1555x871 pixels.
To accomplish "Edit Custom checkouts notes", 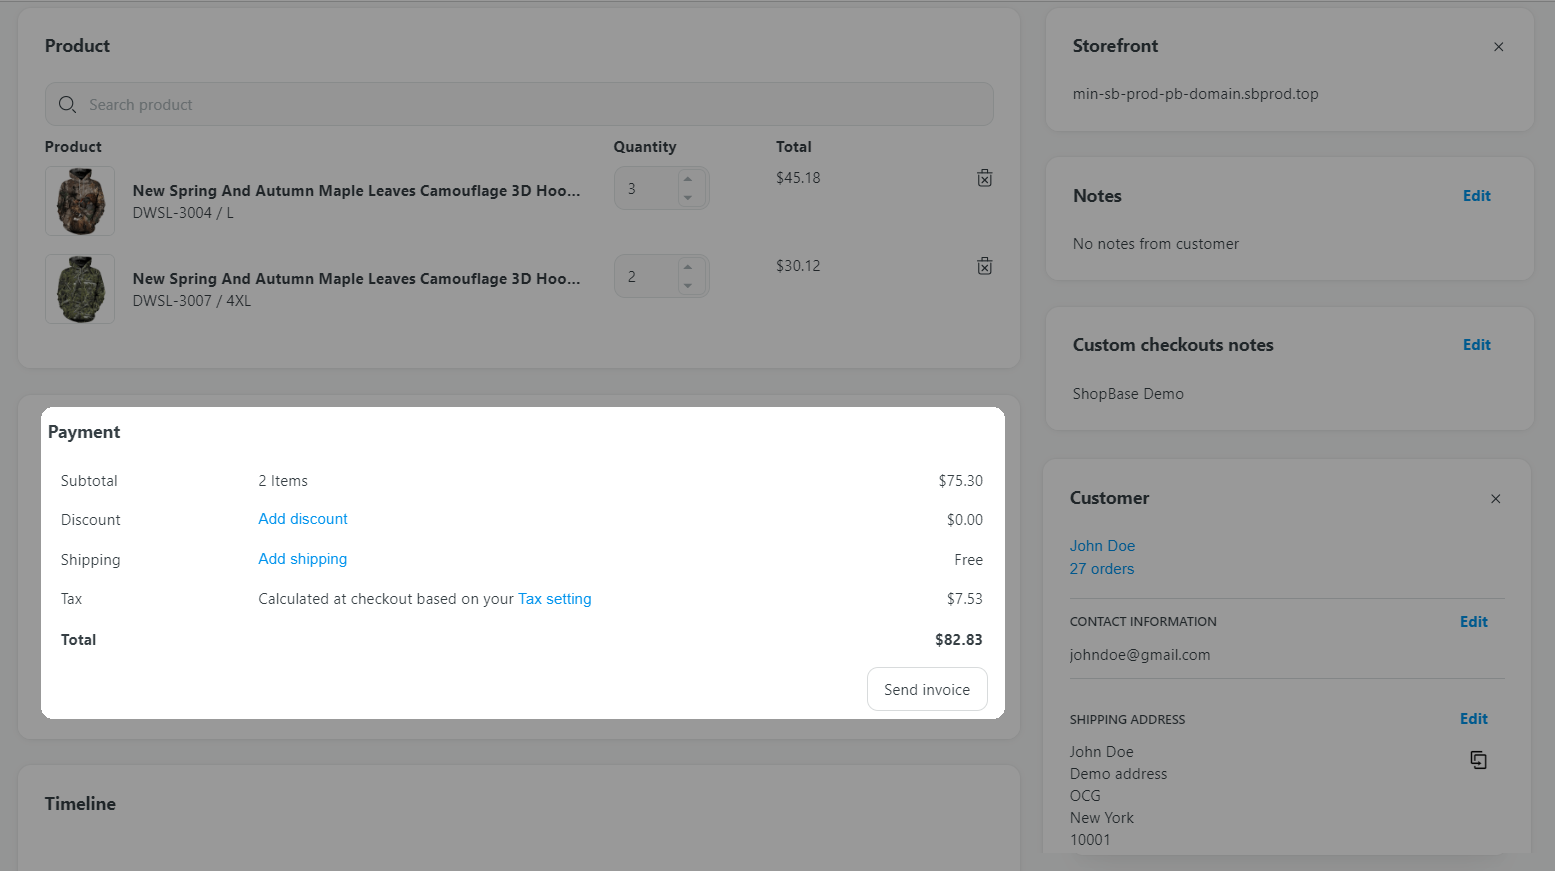I will point(1477,345).
